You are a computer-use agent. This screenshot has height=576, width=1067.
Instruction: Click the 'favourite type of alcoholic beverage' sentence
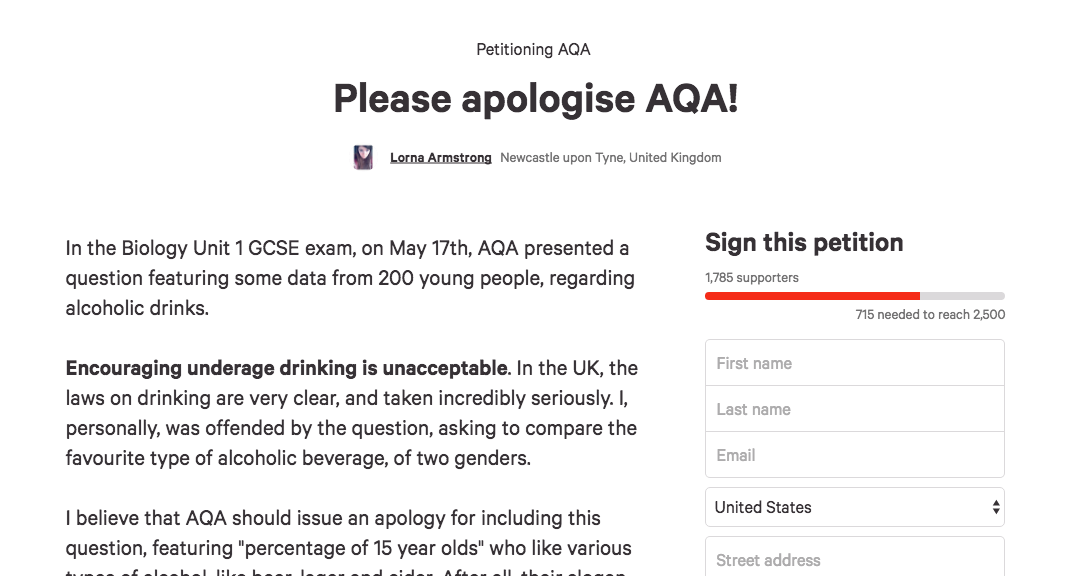pyautogui.click(x=298, y=458)
